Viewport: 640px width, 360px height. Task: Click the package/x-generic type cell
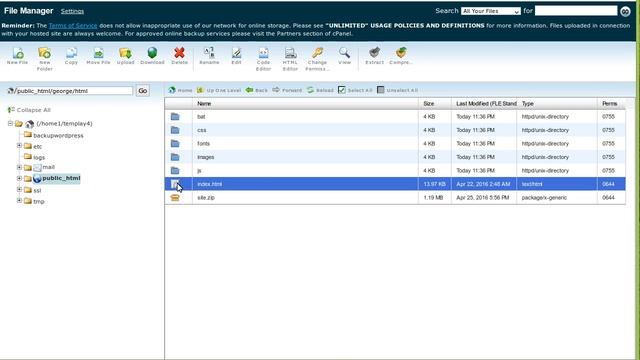point(544,198)
